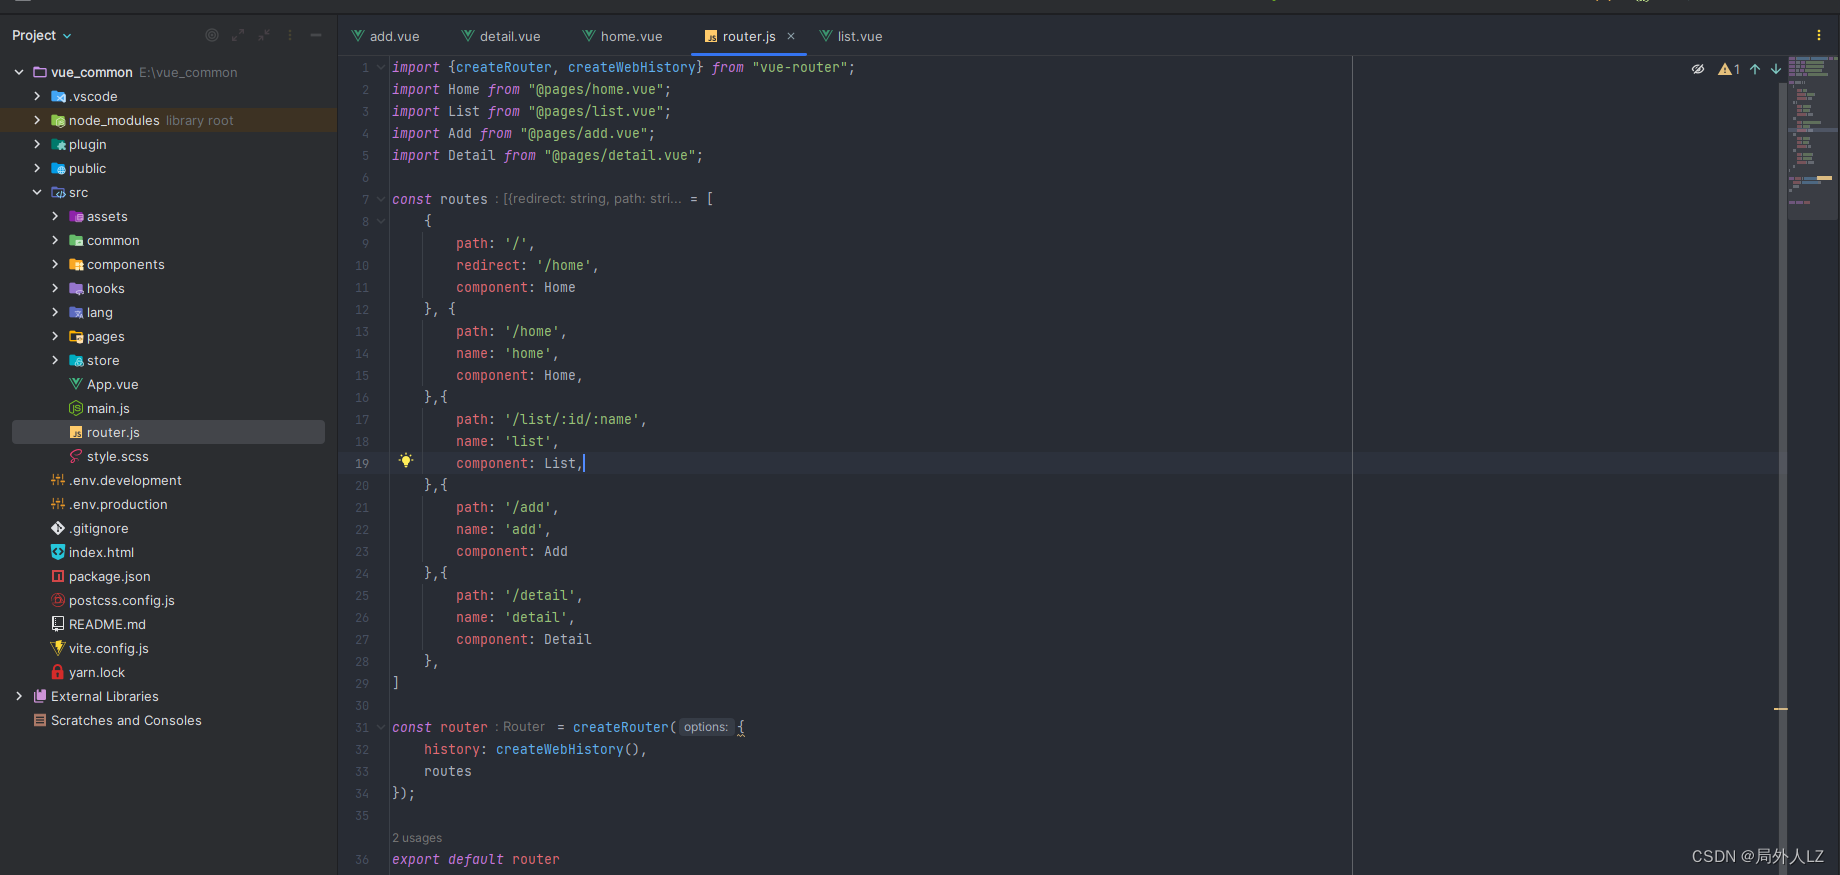
Task: Click the "vue-router" import string
Action: pyautogui.click(x=800, y=67)
